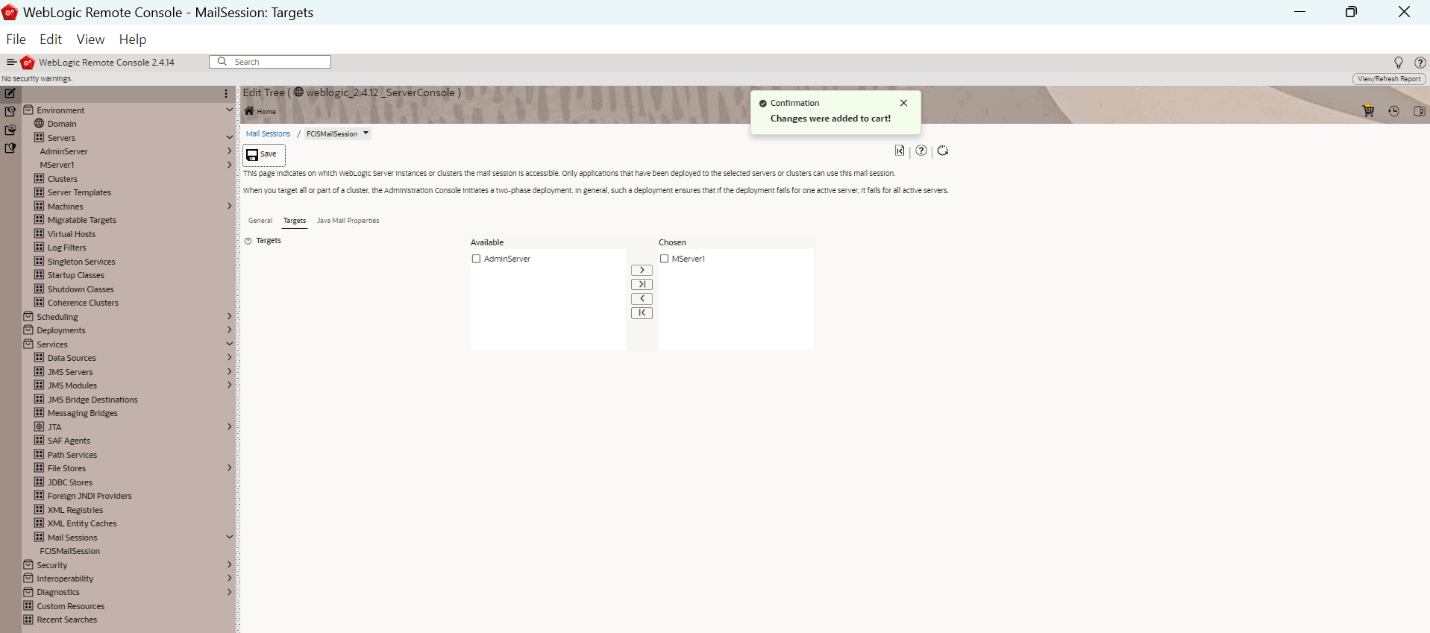Click the Save button
1430x633 pixels.
[264, 155]
